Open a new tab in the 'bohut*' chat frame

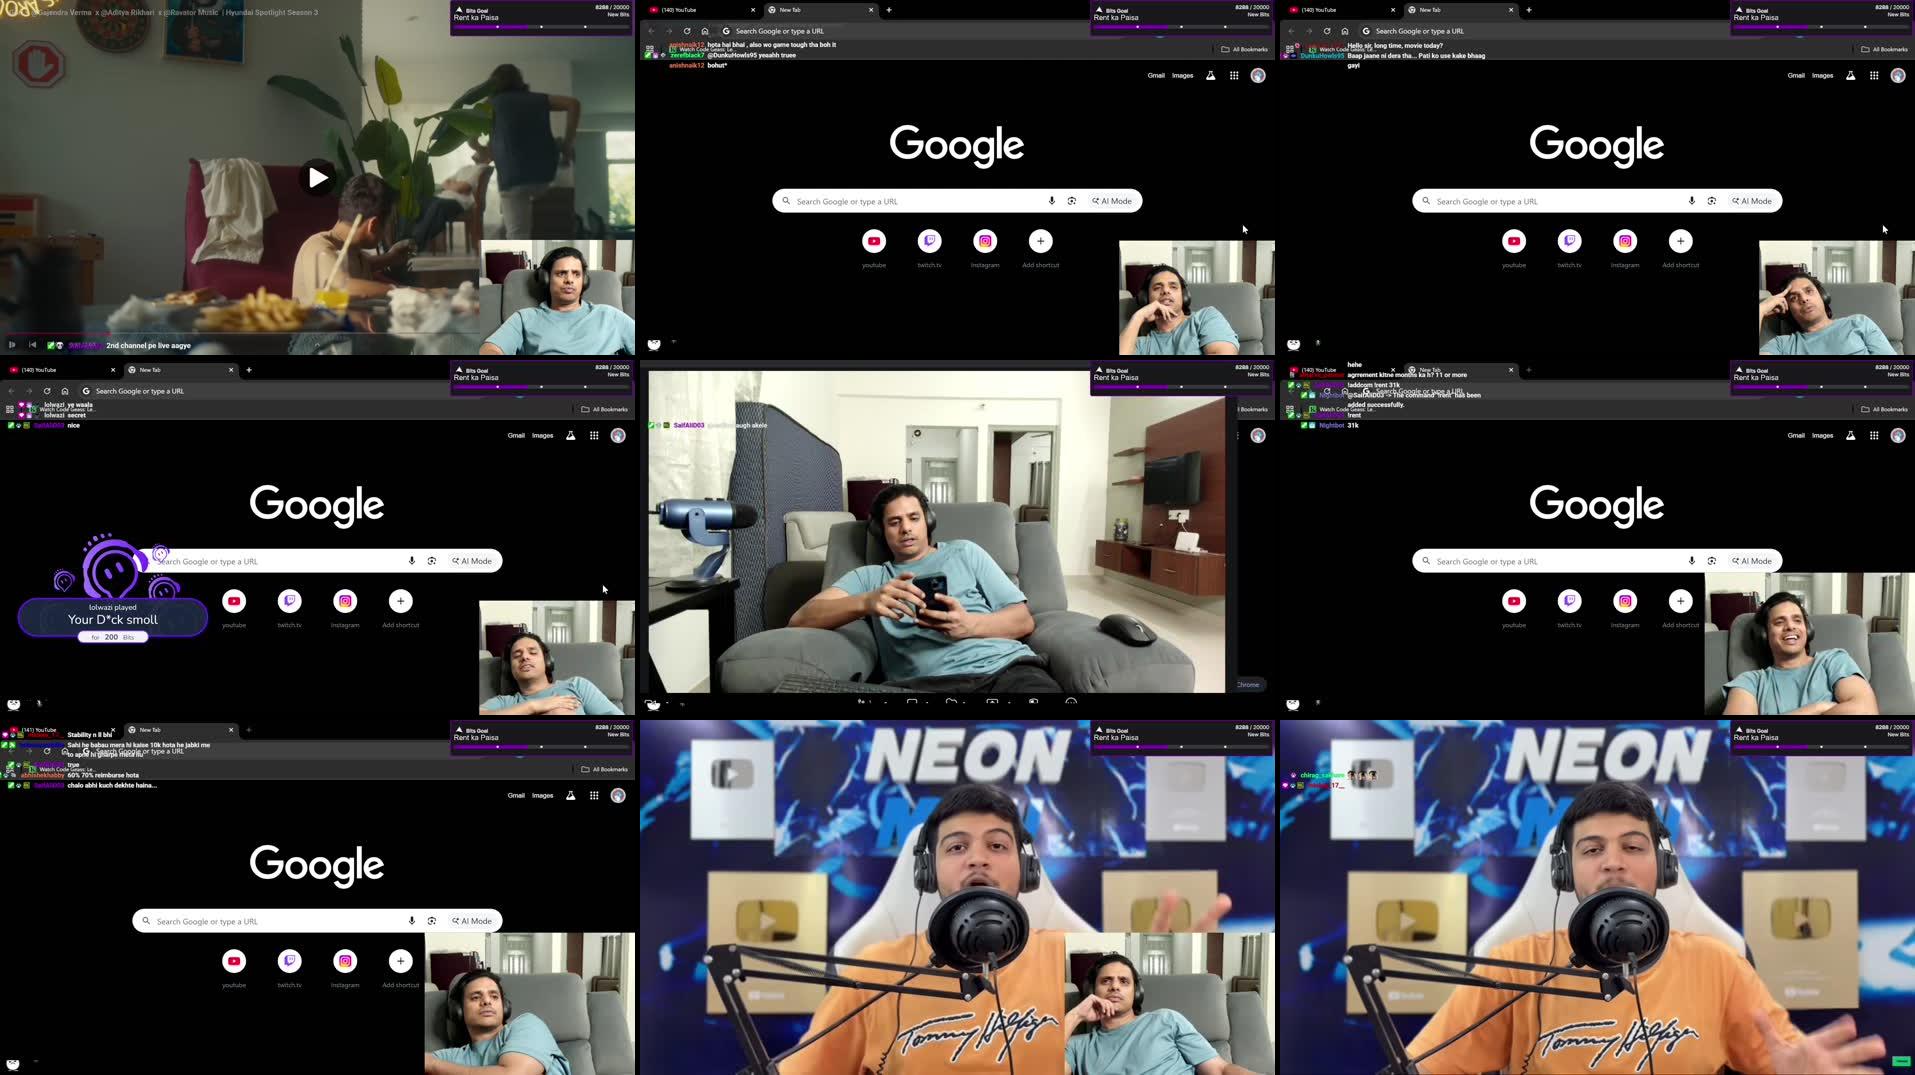pyautogui.click(x=889, y=10)
